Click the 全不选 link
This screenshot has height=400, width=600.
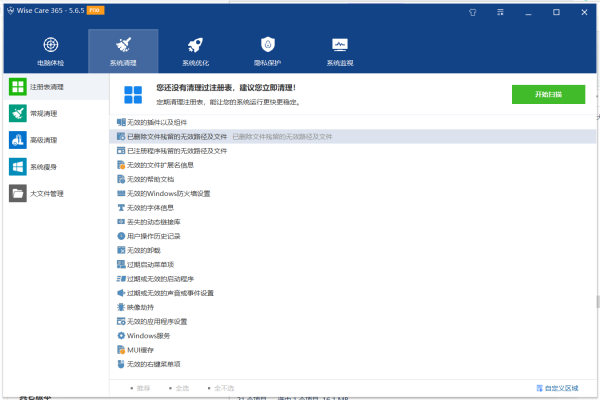[x=221, y=388]
